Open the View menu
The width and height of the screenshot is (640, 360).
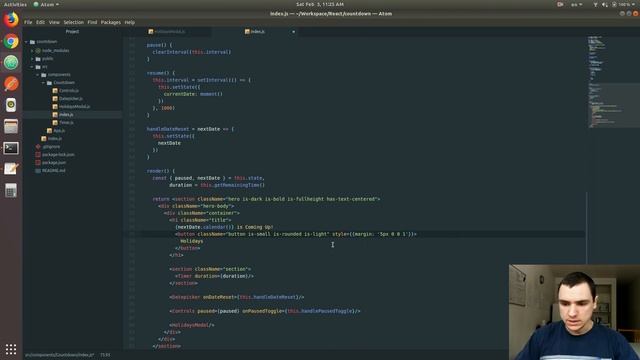click(x=54, y=22)
